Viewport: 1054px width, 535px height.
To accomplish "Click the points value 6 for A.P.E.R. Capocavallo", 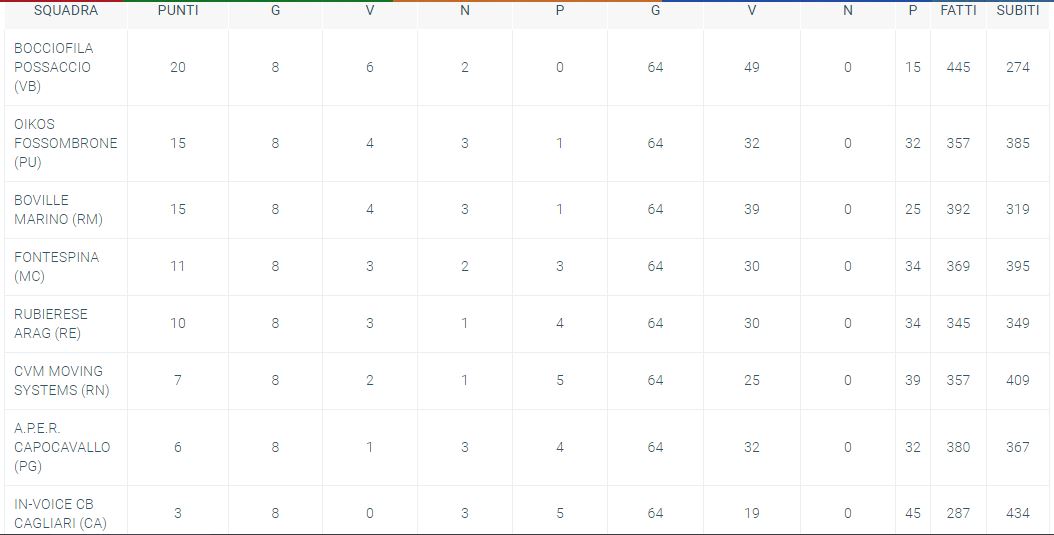I will [x=178, y=447].
